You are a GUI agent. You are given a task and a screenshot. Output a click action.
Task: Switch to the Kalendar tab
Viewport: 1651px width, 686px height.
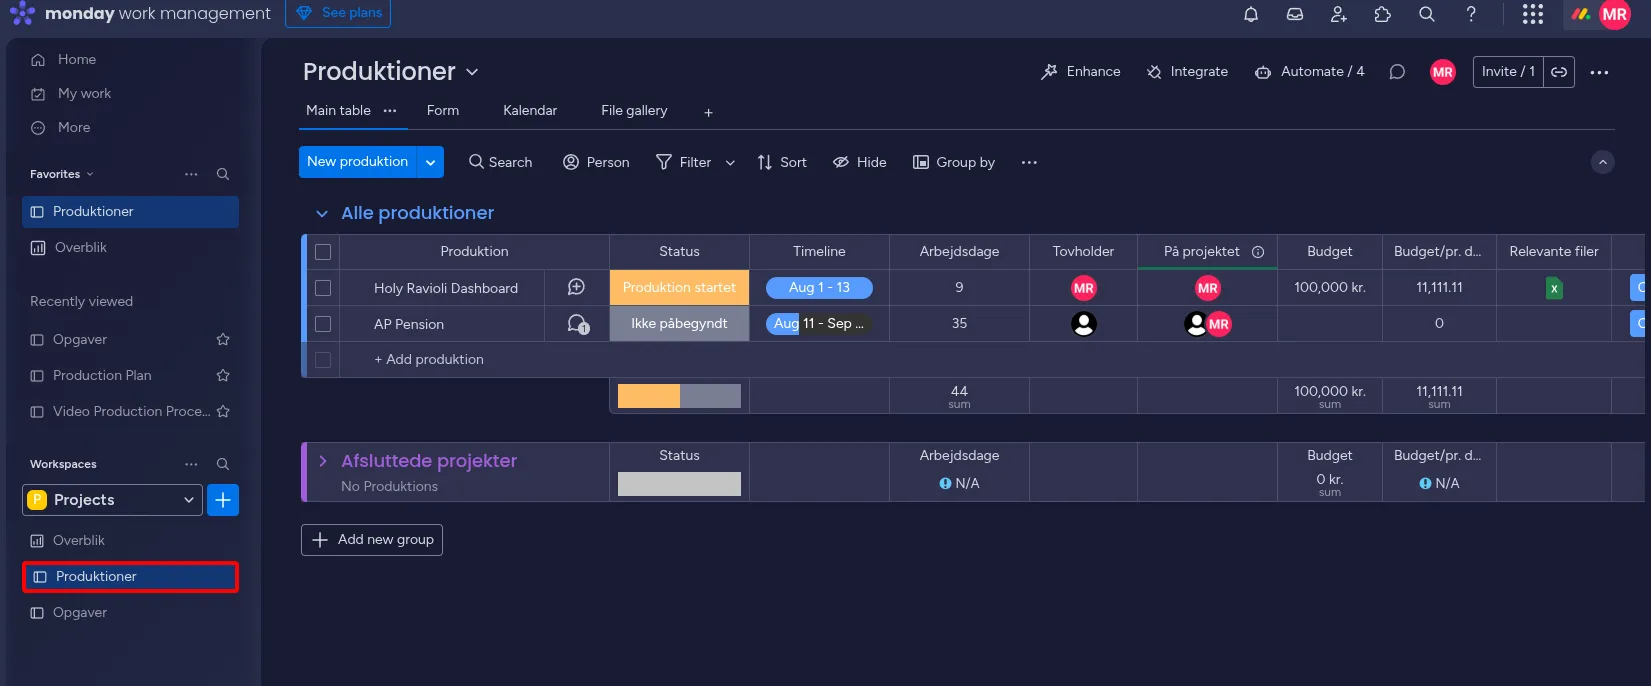pos(529,111)
